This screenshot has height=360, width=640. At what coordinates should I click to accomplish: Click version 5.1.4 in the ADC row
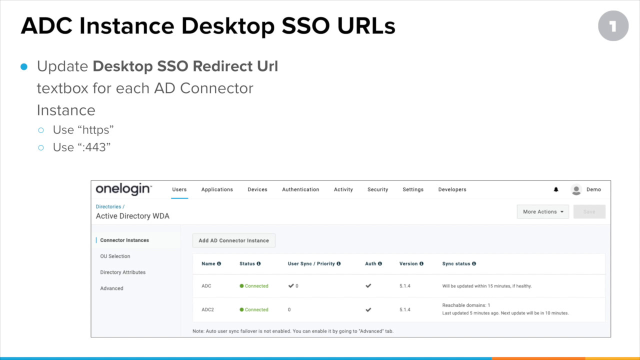coord(405,286)
